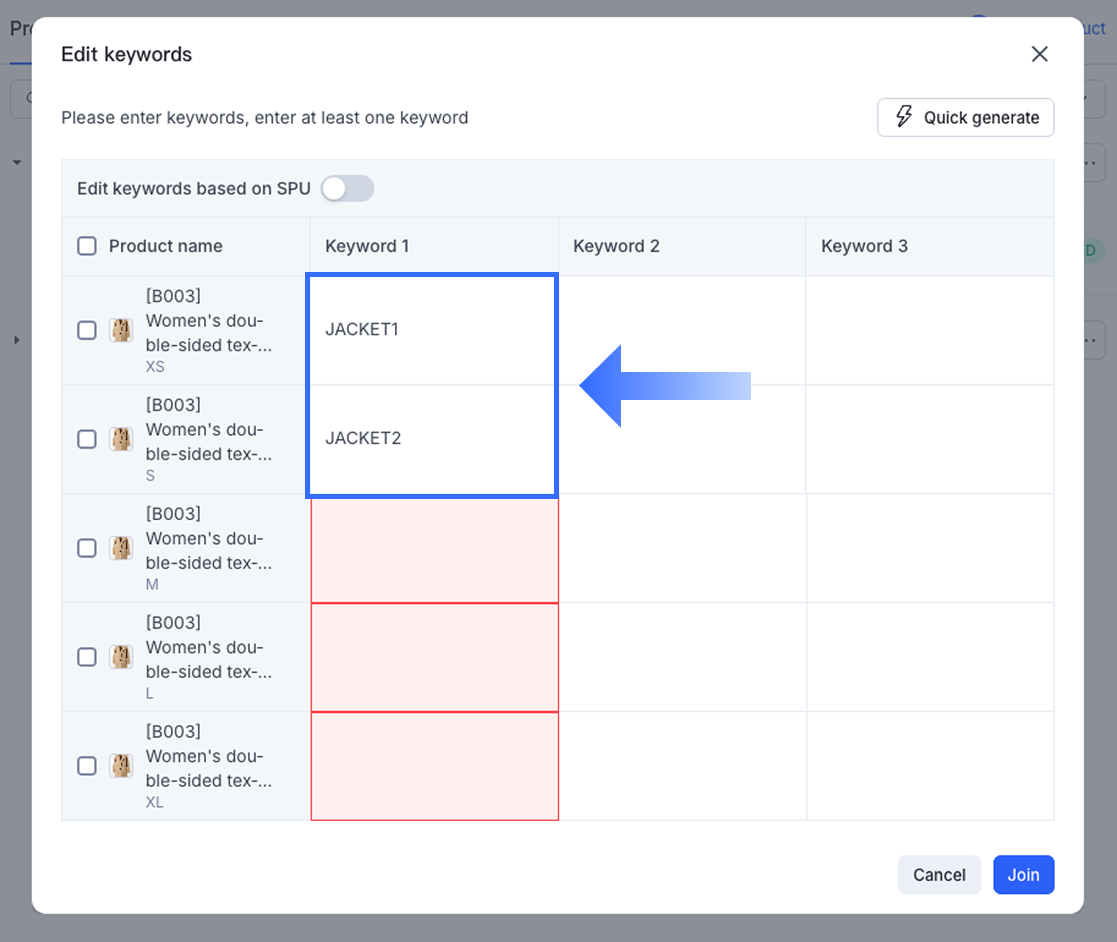1117x942 pixels.
Task: Click empty Keyword 1 cell for size M
Action: click(x=434, y=548)
